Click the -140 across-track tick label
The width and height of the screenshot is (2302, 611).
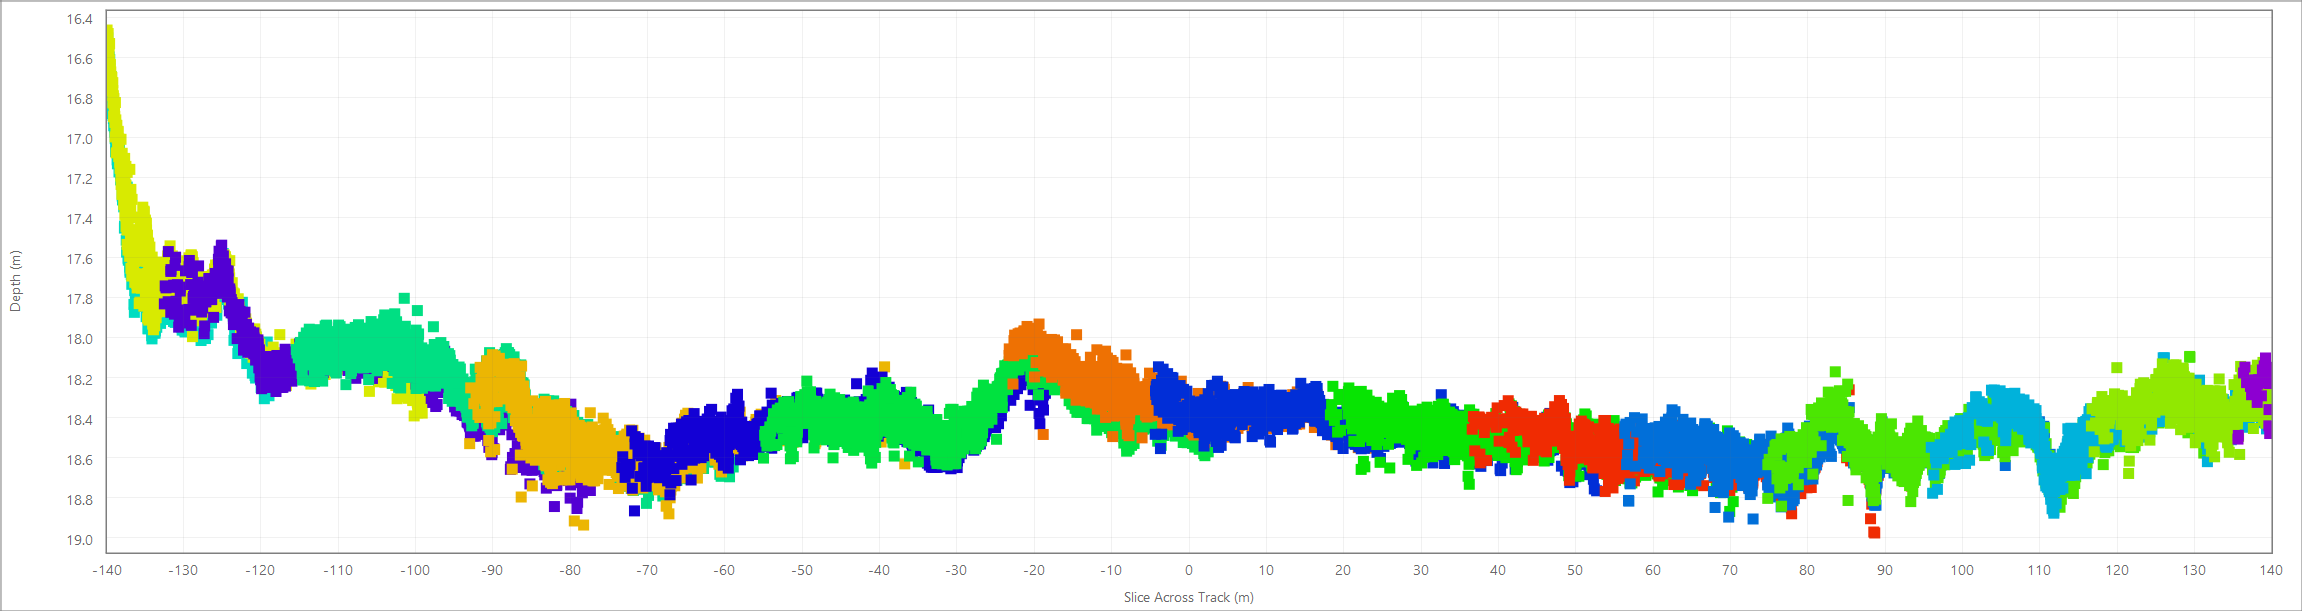coord(107,570)
